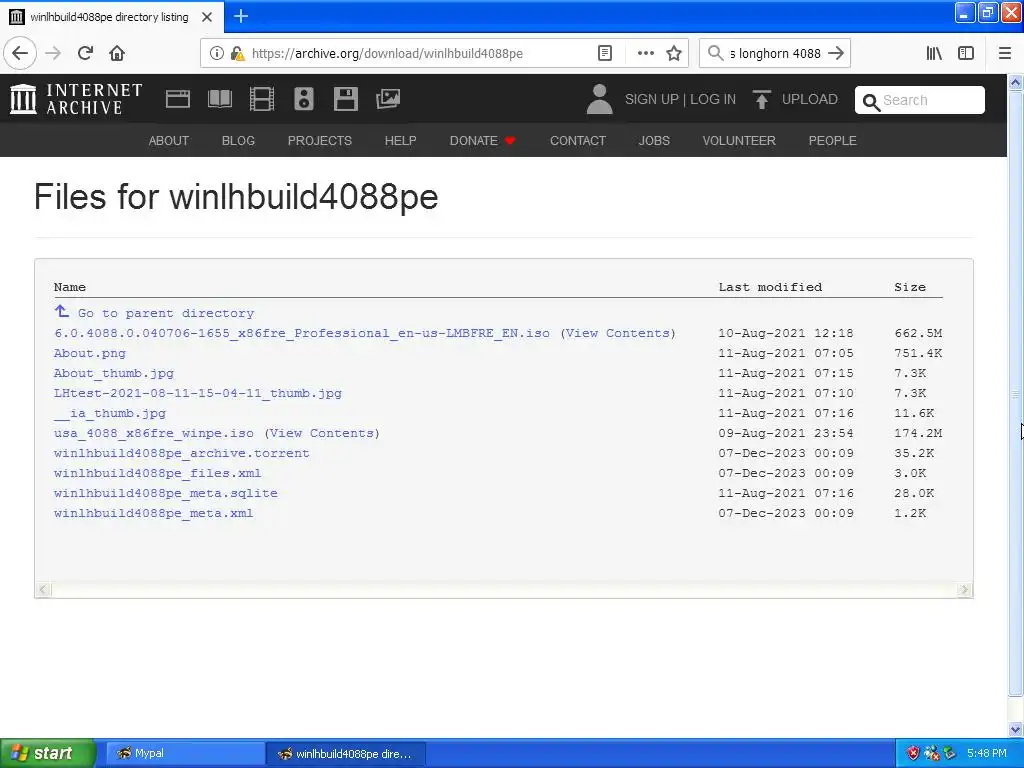
Task: Bookmark this page with the star icon
Action: point(674,54)
